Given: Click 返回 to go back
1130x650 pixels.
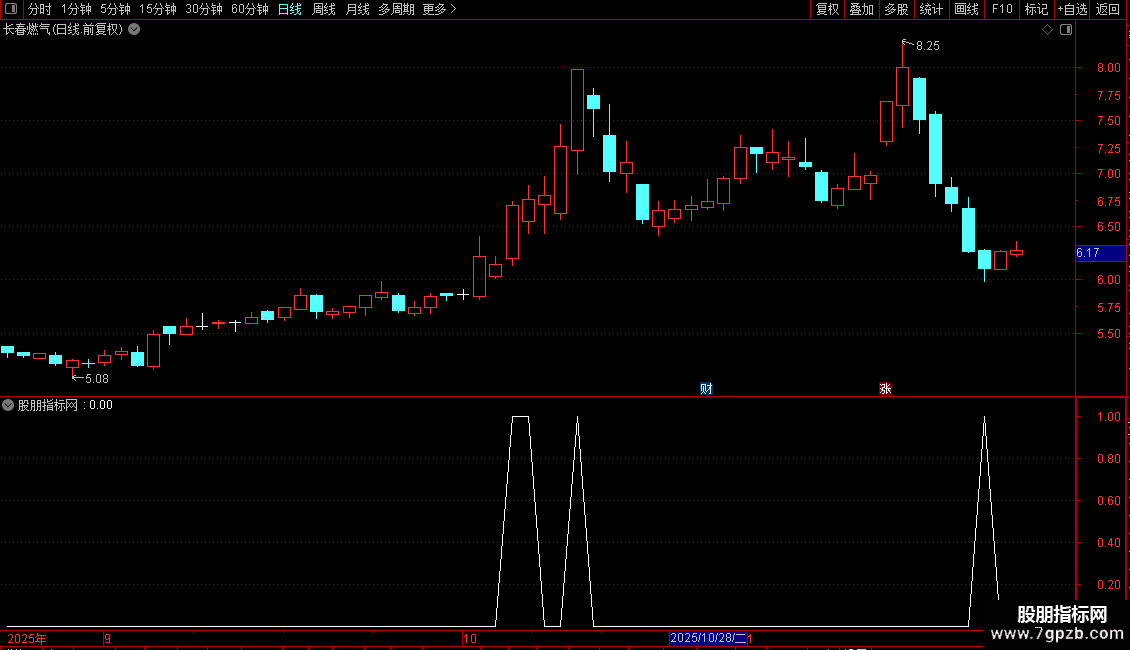Looking at the screenshot, I should [x=1108, y=9].
